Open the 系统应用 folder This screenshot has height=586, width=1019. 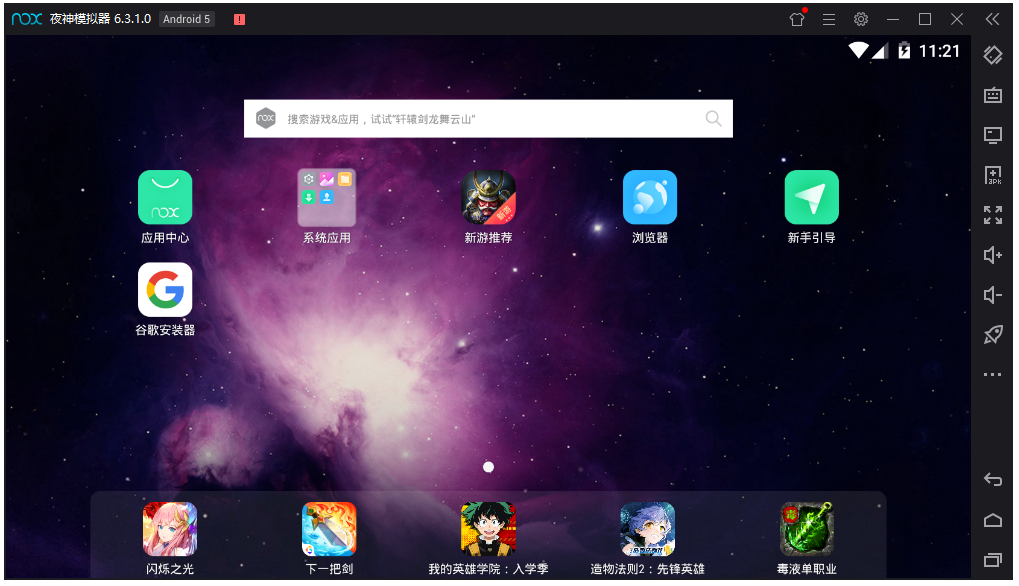pos(326,197)
